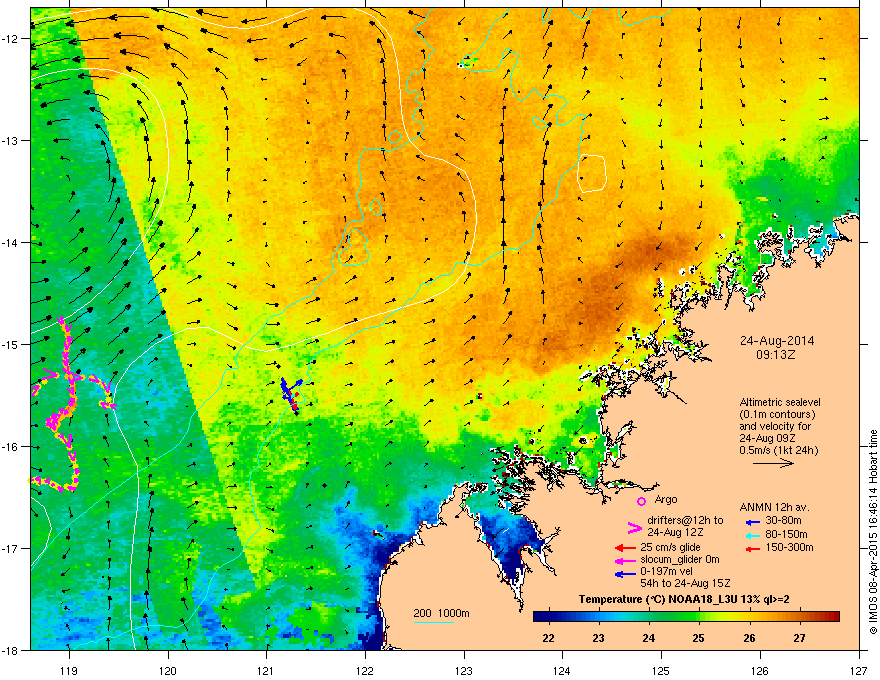Screen dimensions: 880x680
Task: Click the longitude axis label 120
Action: 167,670
